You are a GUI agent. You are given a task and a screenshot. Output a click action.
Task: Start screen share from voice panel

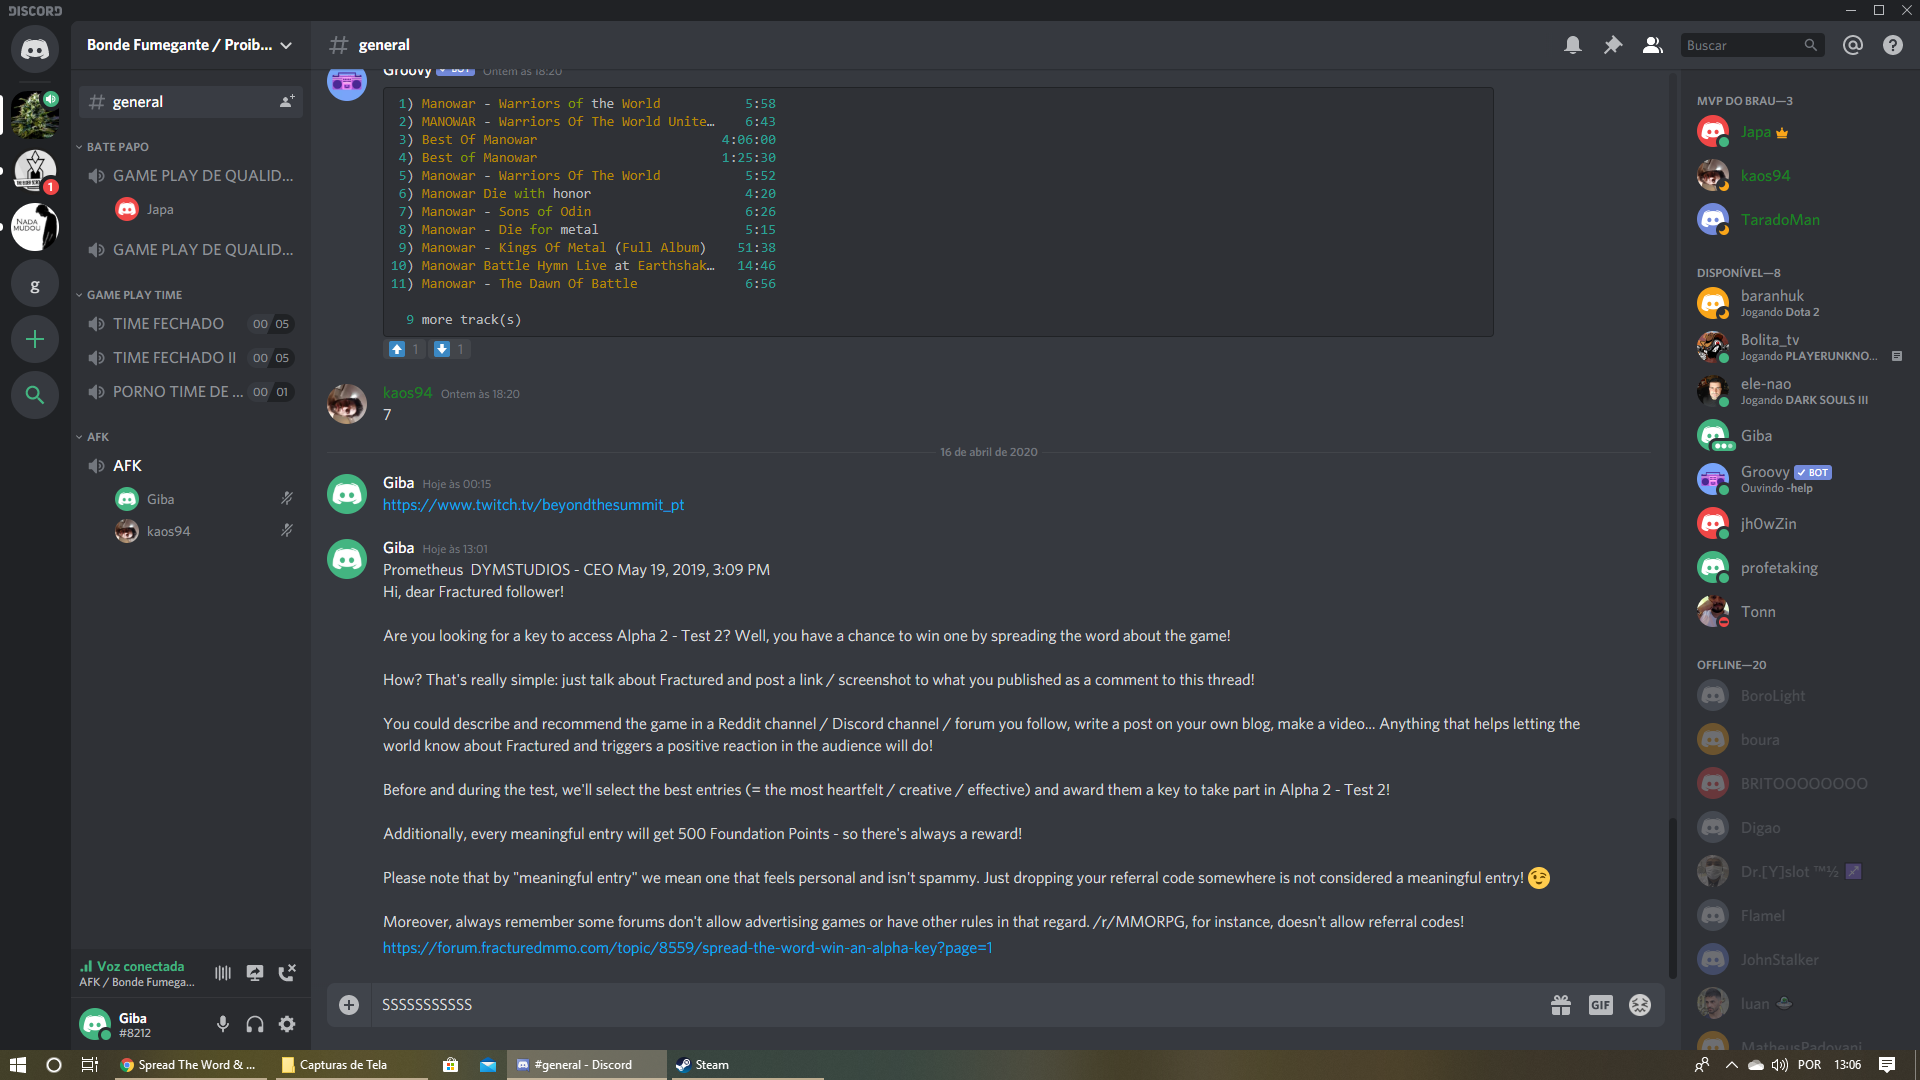coord(255,973)
